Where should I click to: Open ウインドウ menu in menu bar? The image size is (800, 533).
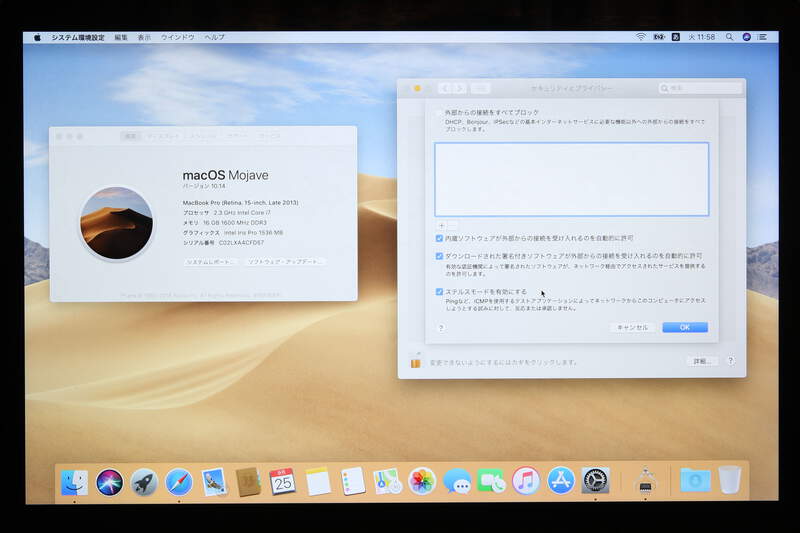(x=178, y=37)
